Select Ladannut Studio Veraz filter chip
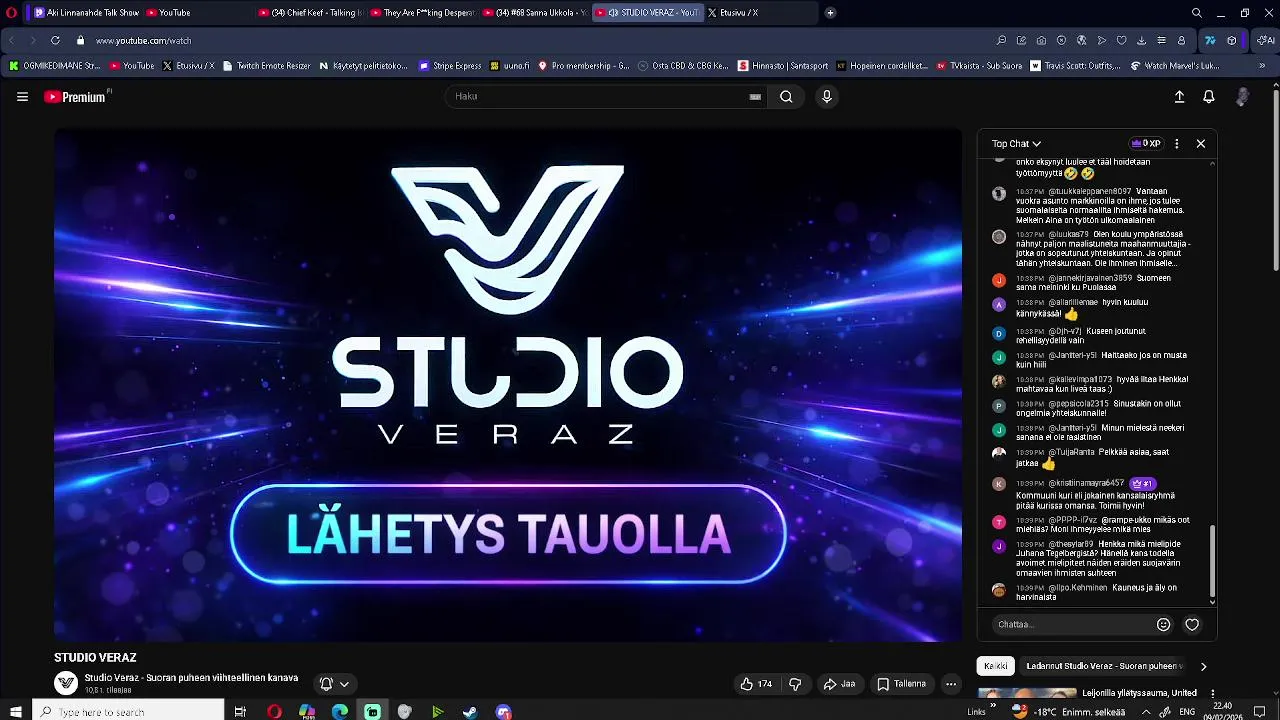Screen dimensions: 1280x720 pyautogui.click(x=1103, y=666)
